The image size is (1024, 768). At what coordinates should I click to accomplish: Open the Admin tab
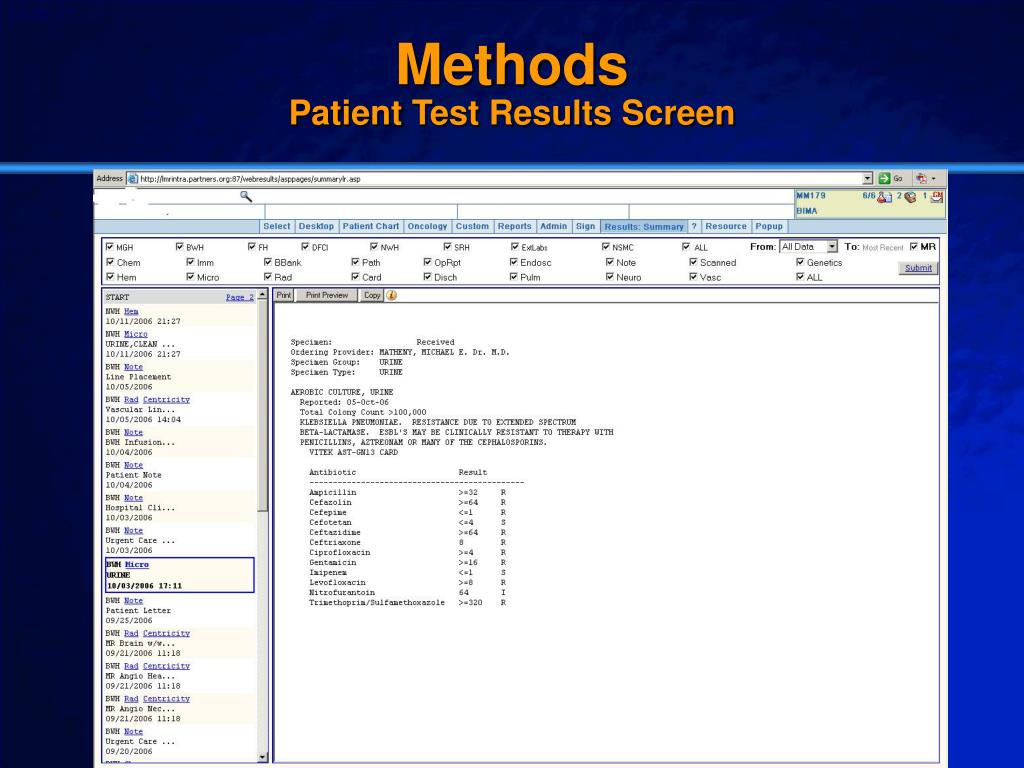point(553,226)
